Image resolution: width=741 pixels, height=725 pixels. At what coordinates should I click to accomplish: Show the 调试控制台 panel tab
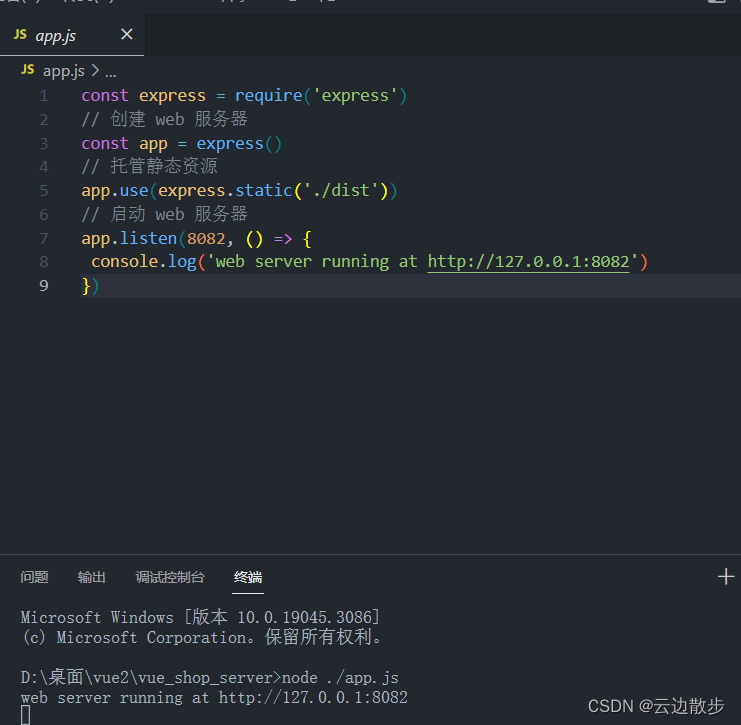pos(170,577)
